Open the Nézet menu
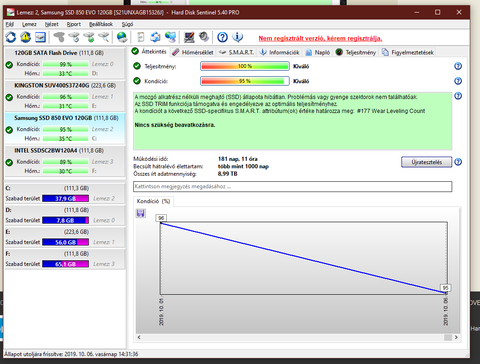The image size is (480, 364). pos(52,24)
